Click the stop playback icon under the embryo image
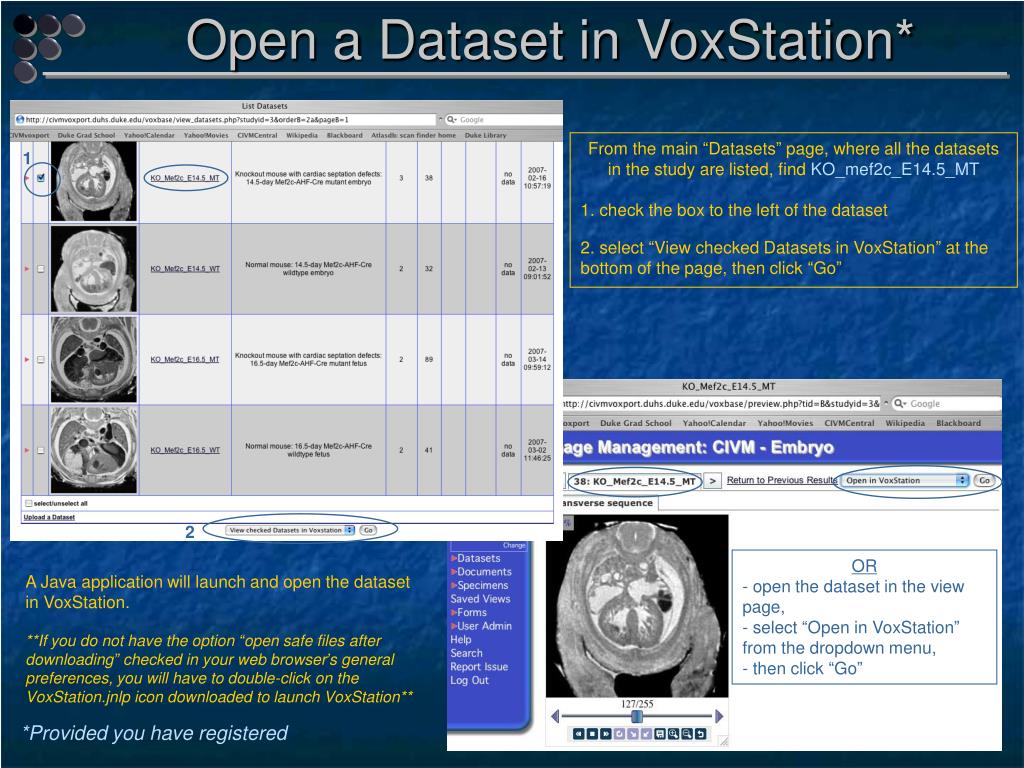This screenshot has width=1024, height=768. coord(592,734)
